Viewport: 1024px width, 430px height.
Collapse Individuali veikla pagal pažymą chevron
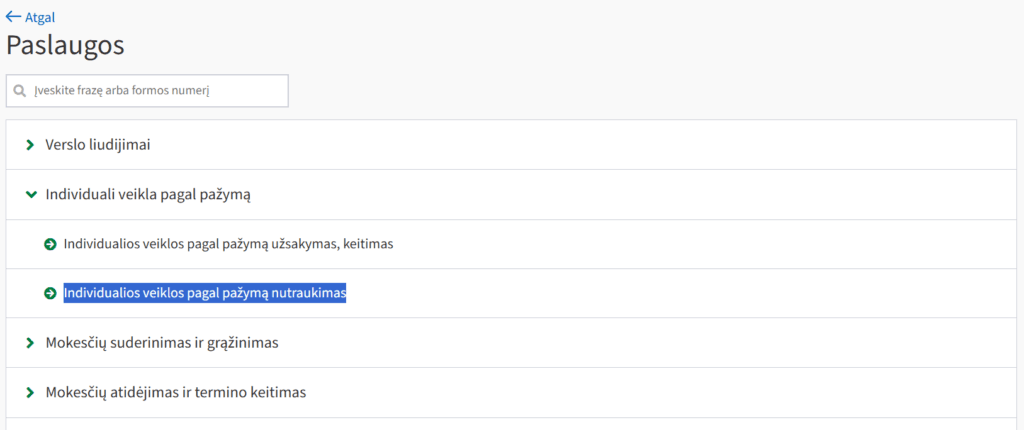30,194
